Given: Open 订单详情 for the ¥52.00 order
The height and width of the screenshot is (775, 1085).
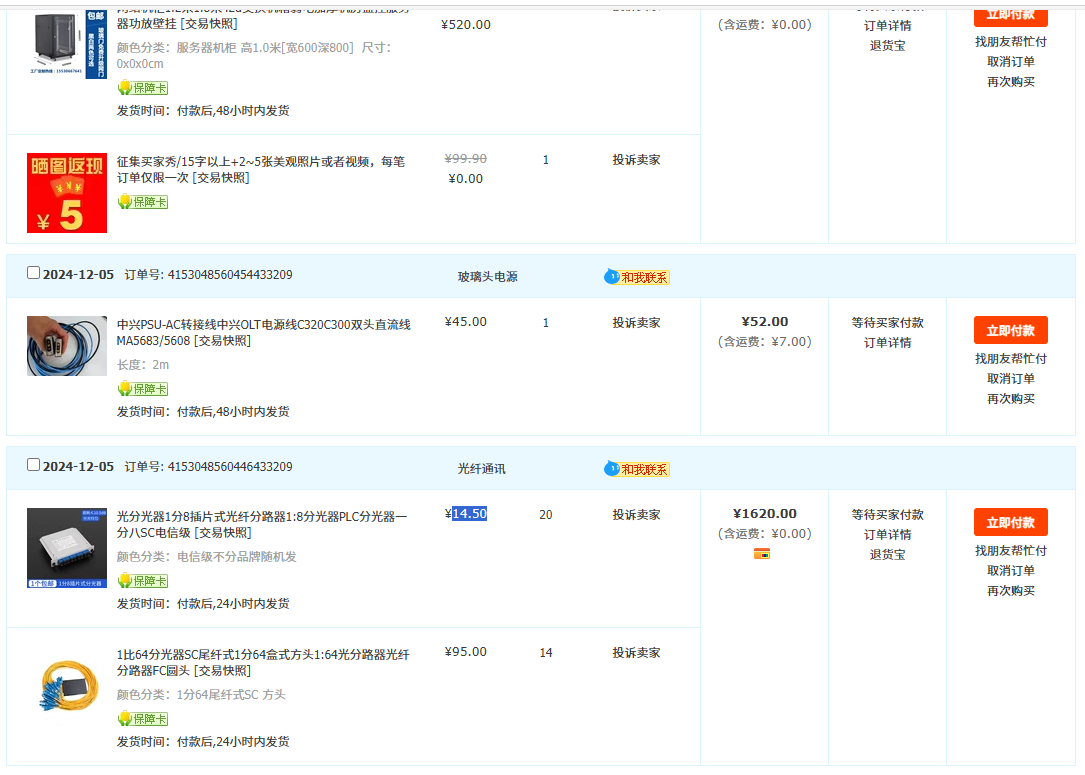Looking at the screenshot, I should 887,343.
